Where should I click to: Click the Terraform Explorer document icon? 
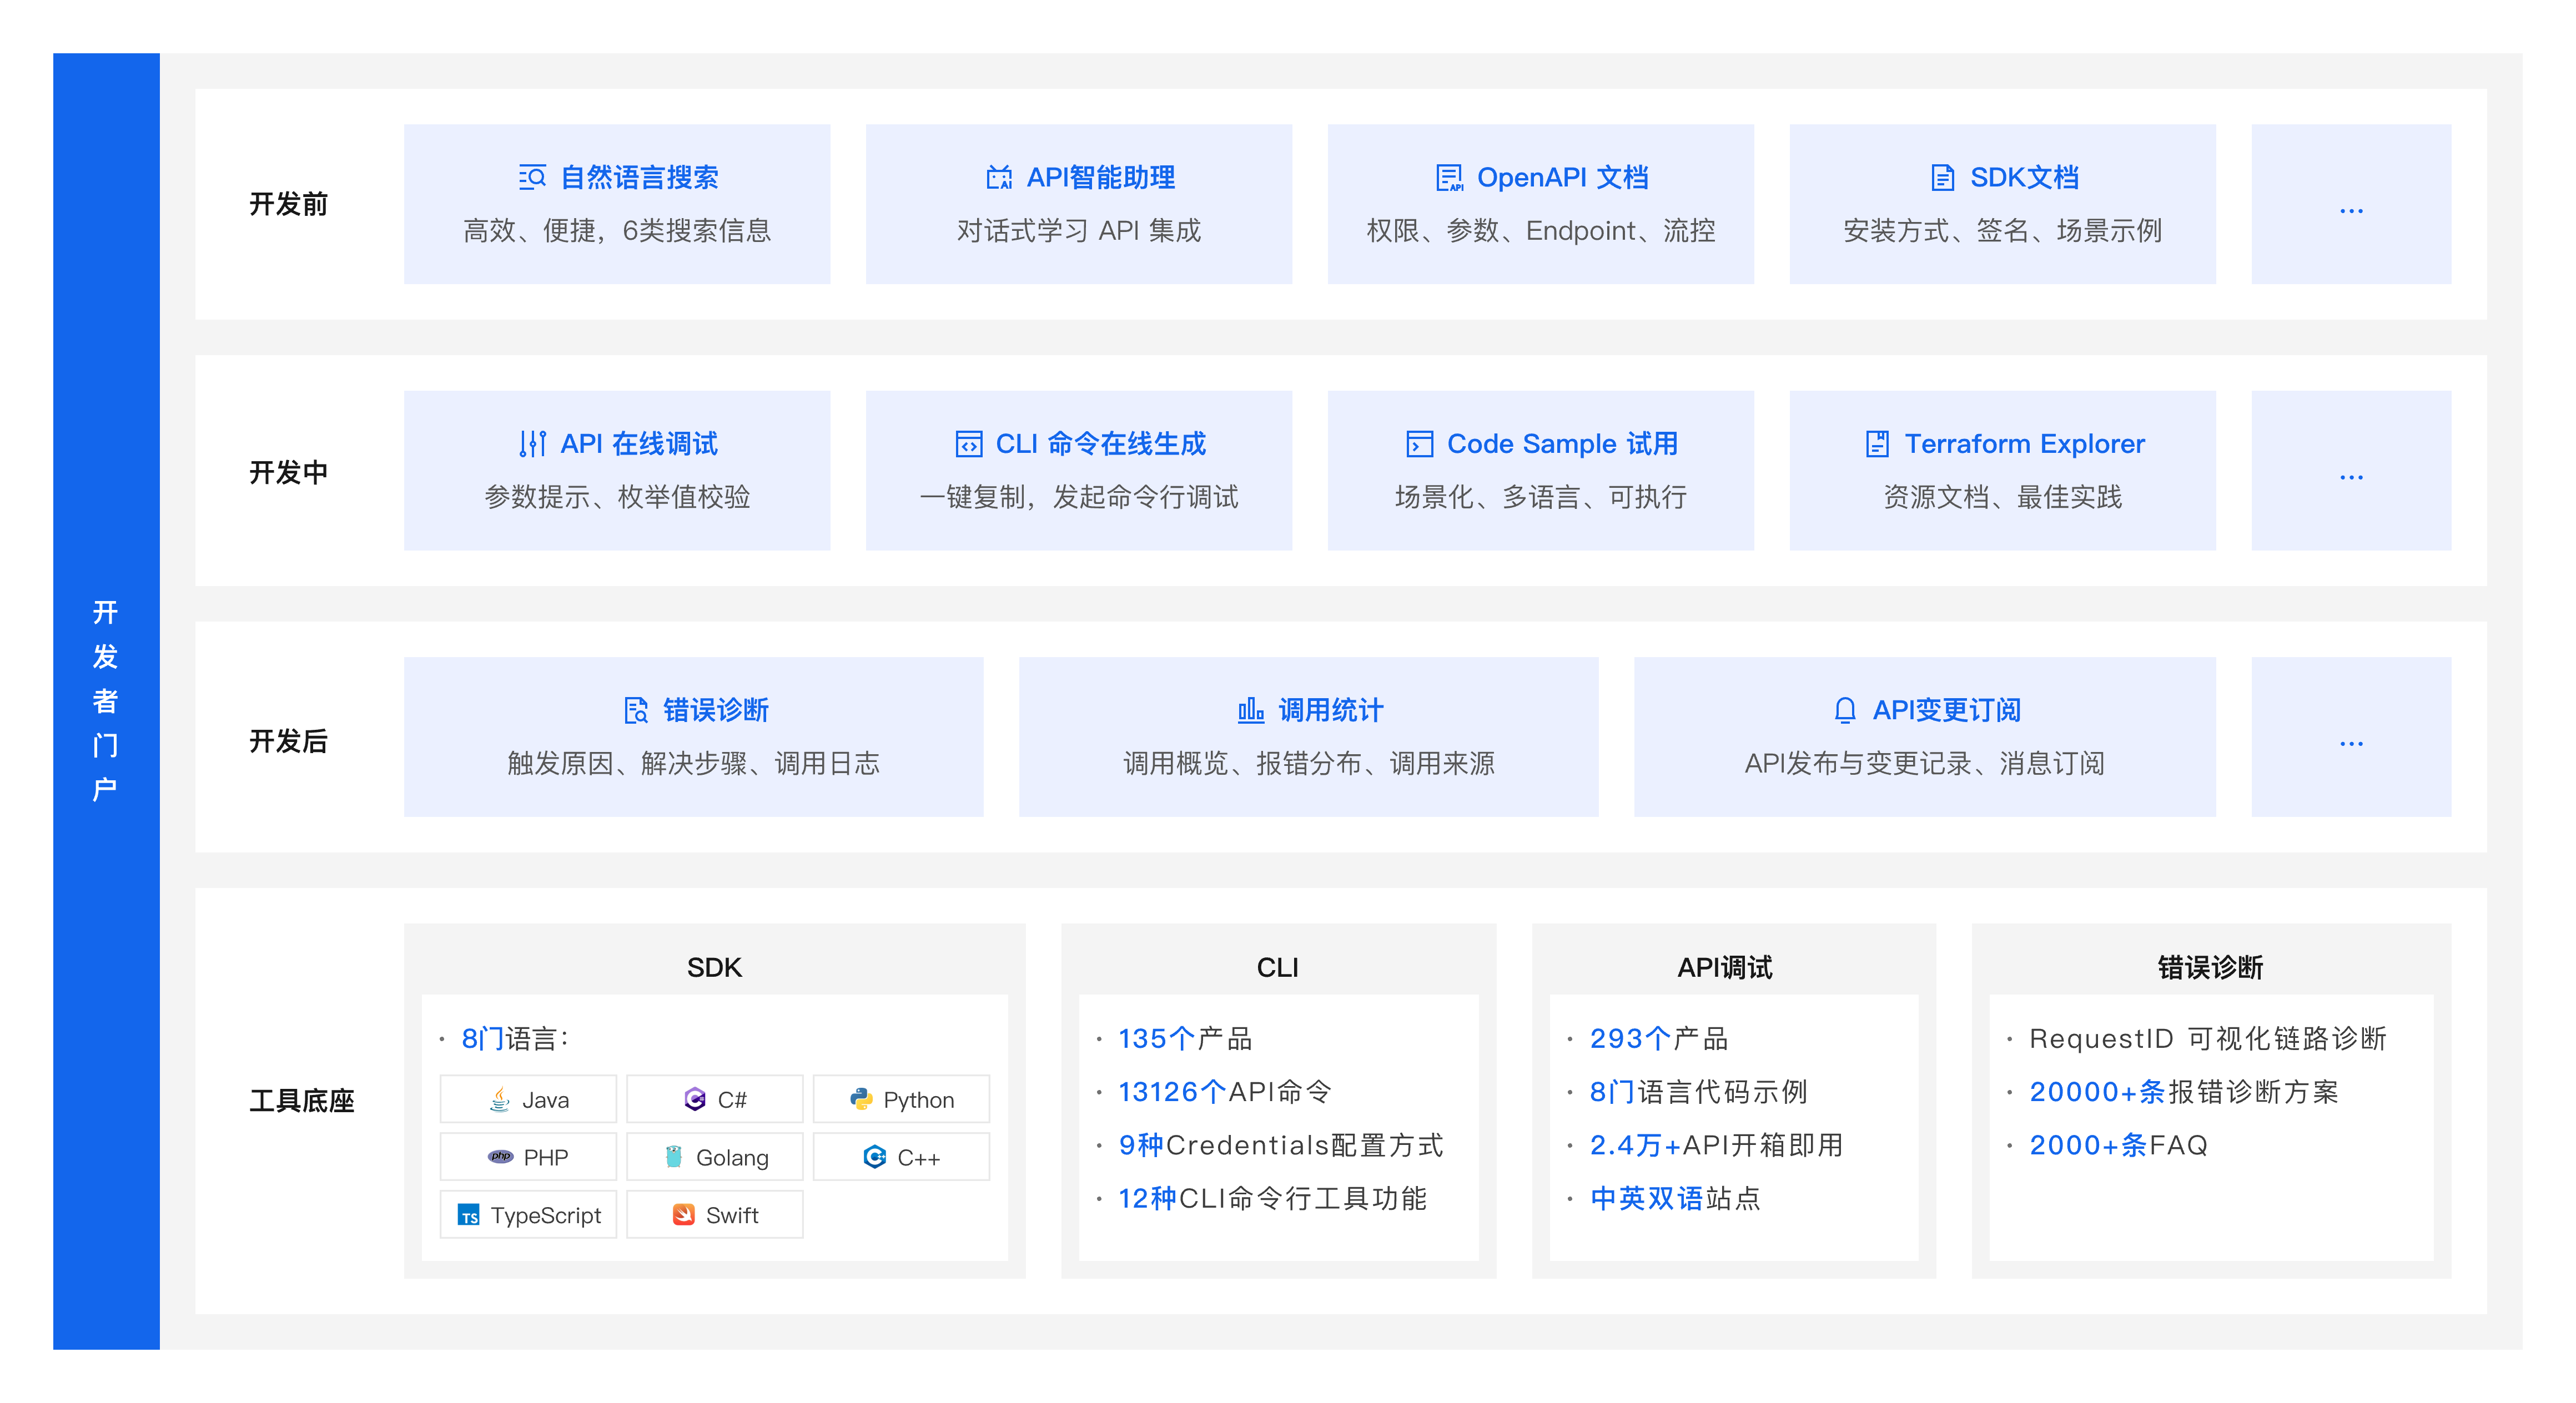click(1877, 444)
